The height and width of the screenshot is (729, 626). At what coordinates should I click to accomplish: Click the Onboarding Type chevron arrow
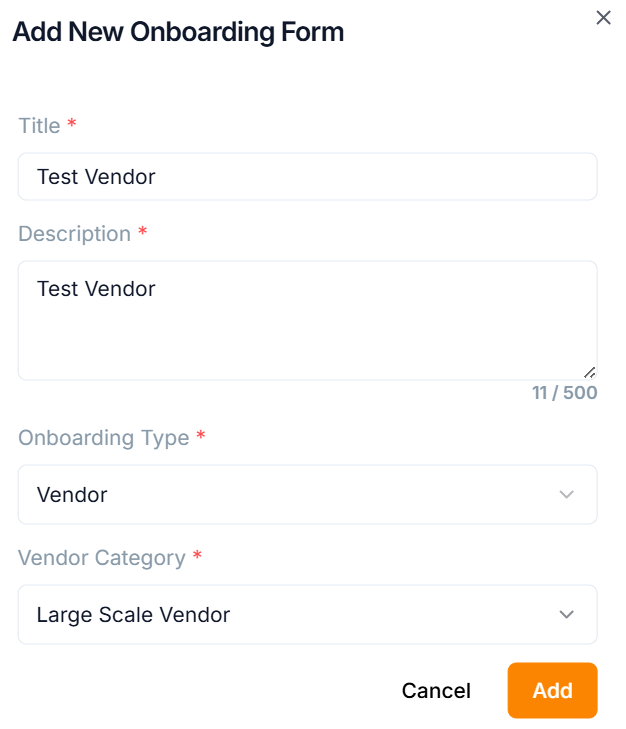pos(567,494)
